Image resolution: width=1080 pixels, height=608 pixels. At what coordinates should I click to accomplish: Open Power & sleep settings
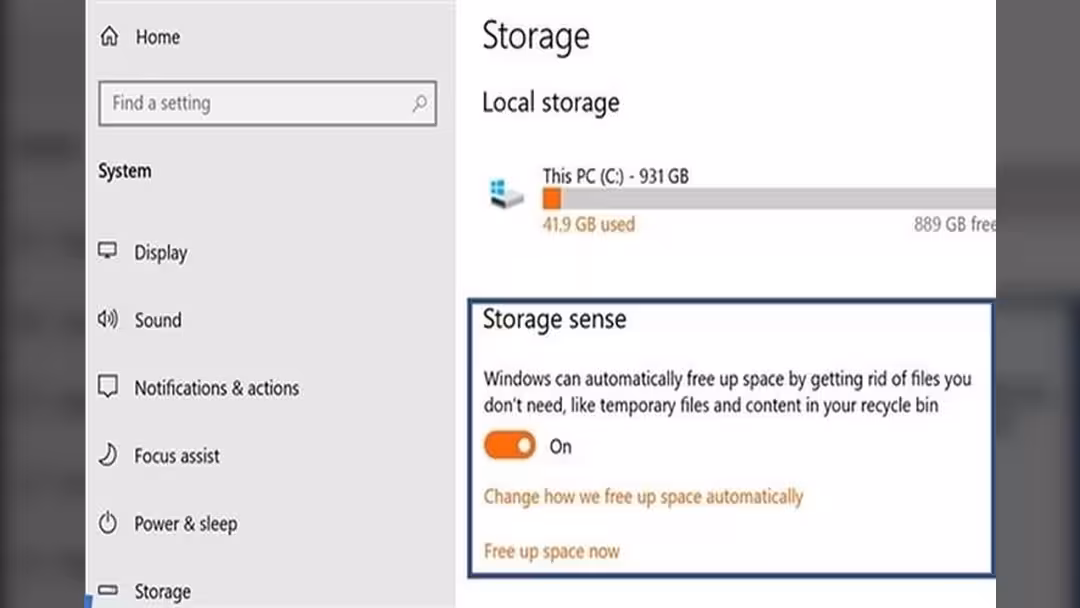[x=186, y=524]
